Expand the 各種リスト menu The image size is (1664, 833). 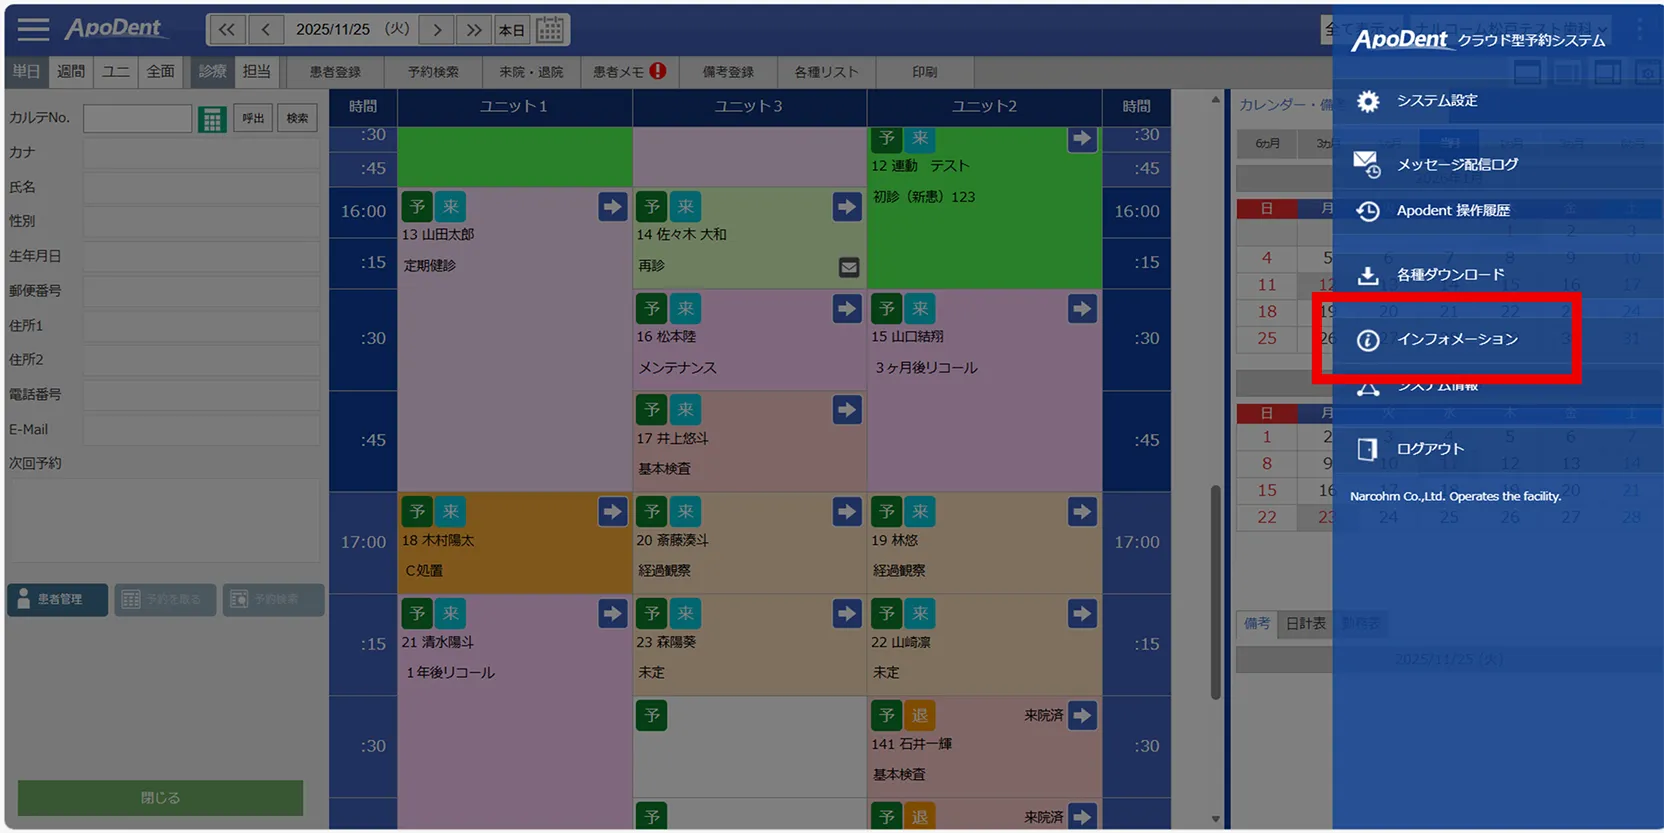(826, 72)
